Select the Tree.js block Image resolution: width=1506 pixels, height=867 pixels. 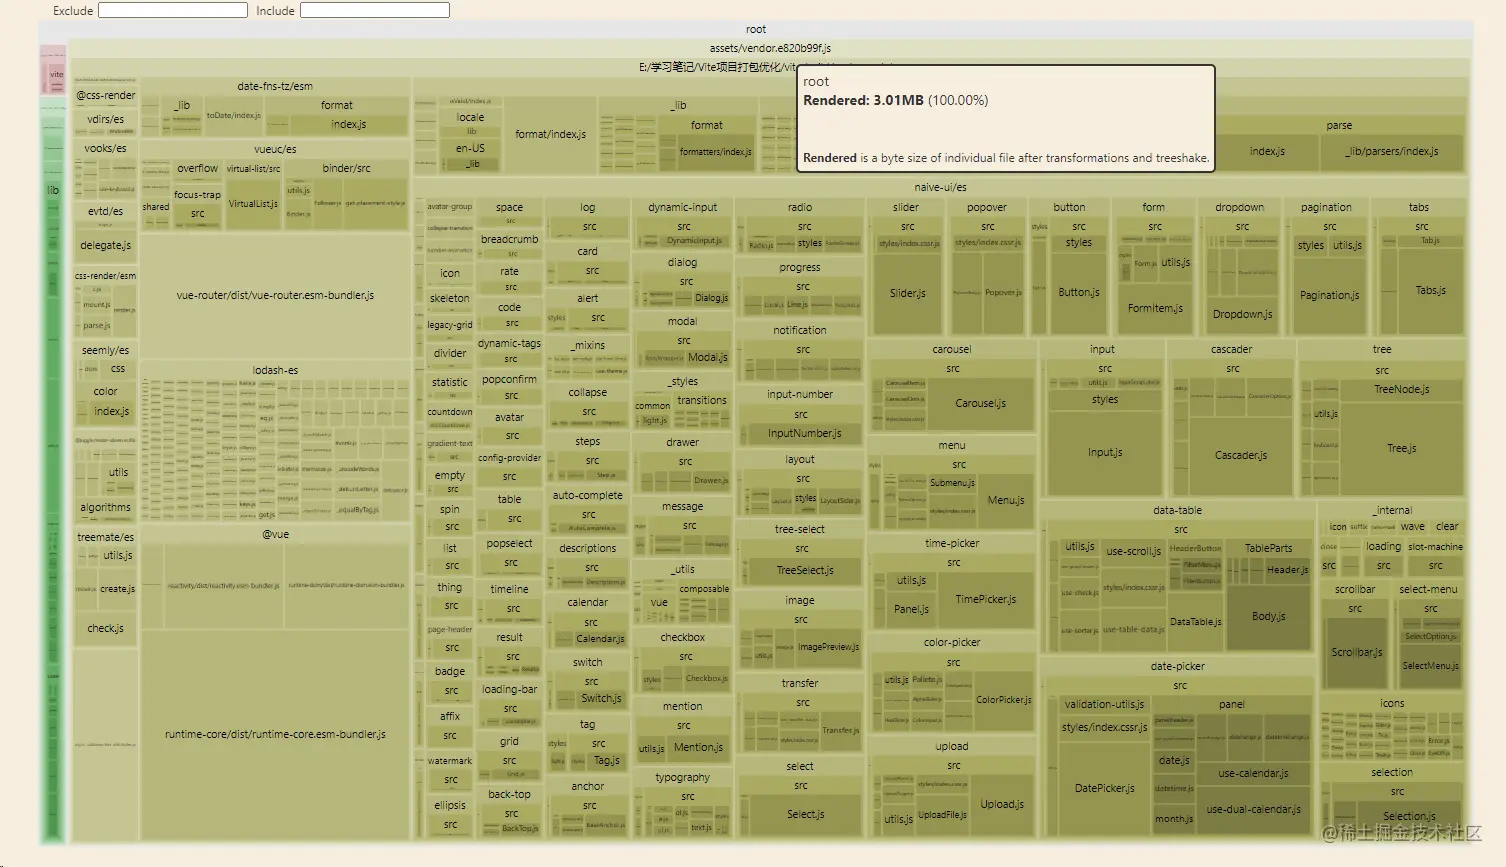click(x=1402, y=448)
